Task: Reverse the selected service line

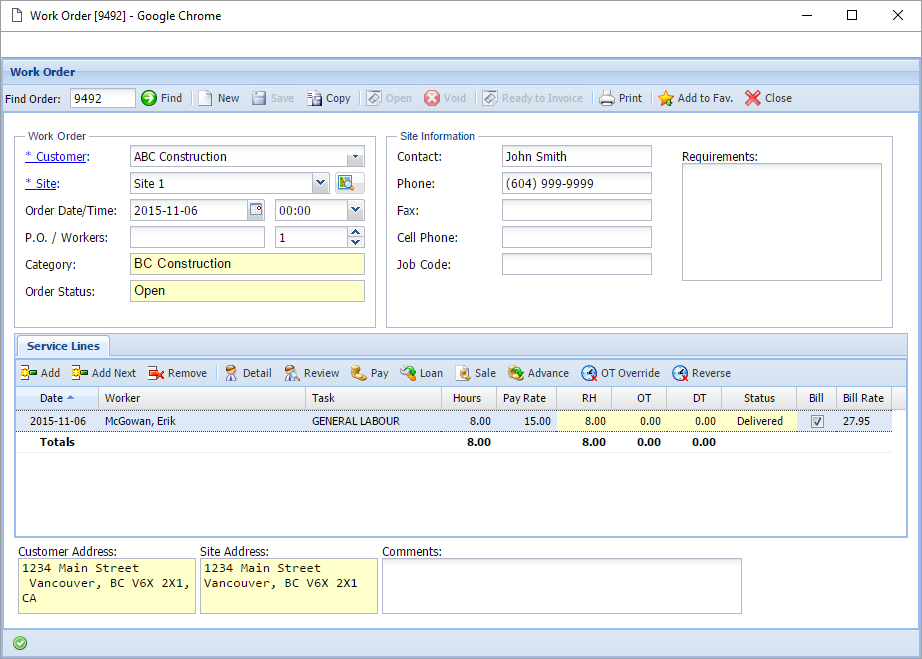Action: pyautogui.click(x=701, y=373)
